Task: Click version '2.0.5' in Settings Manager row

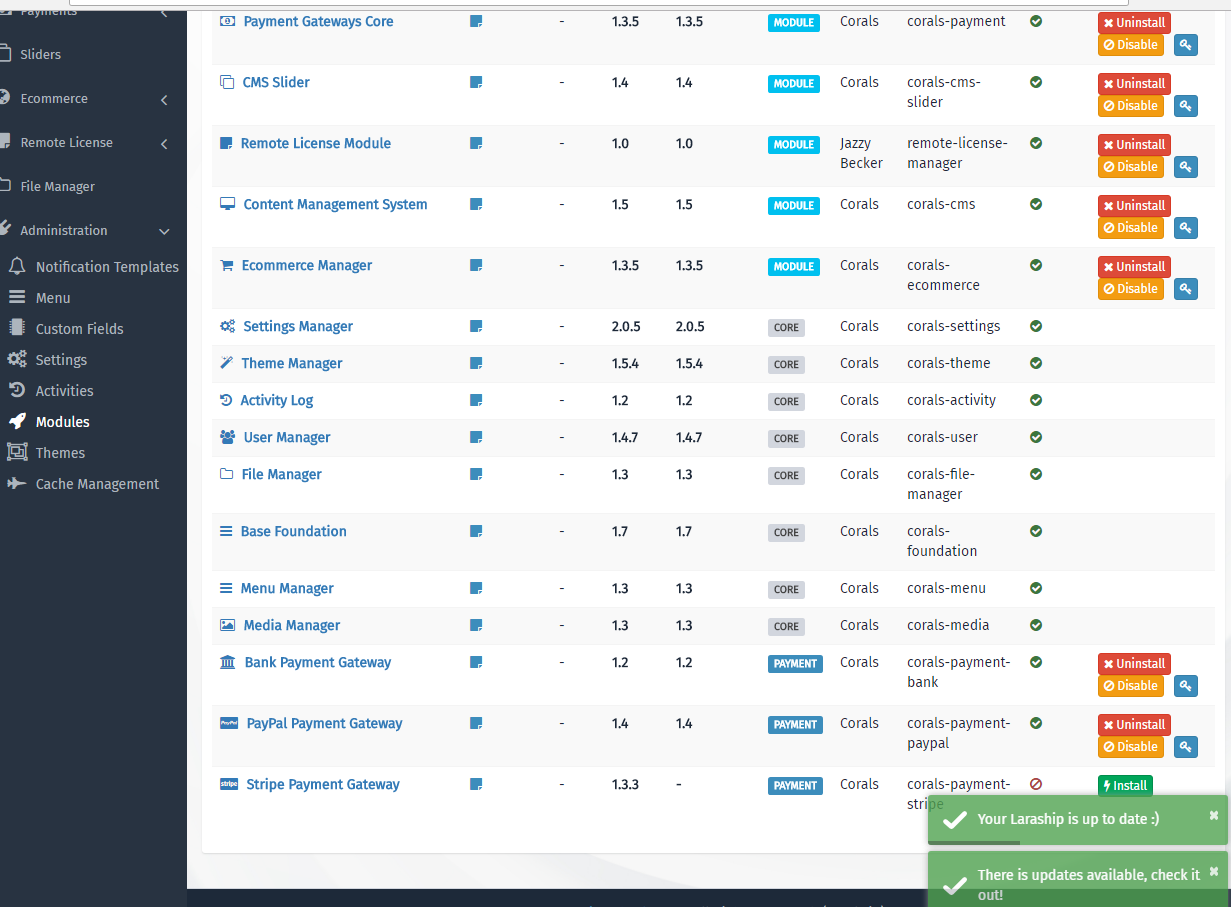Action: 626,326
